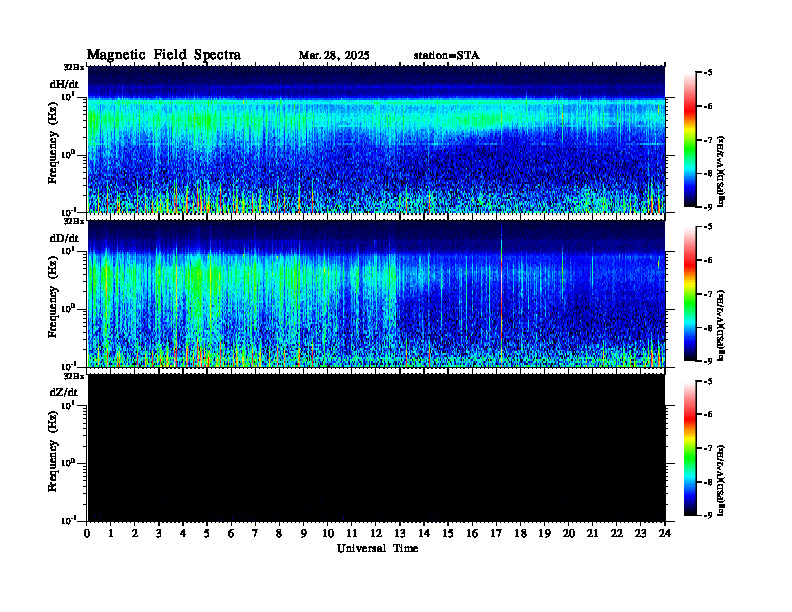This screenshot has height=612, width=792.
Task: Click the color bar beside dD/dt panel
Action: 690,294
